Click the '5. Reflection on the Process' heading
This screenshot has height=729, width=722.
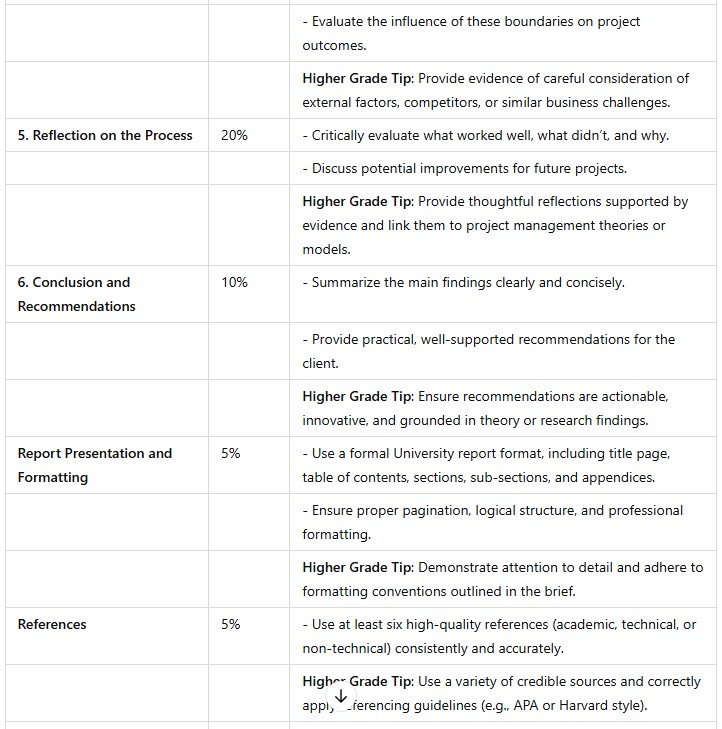[105, 135]
